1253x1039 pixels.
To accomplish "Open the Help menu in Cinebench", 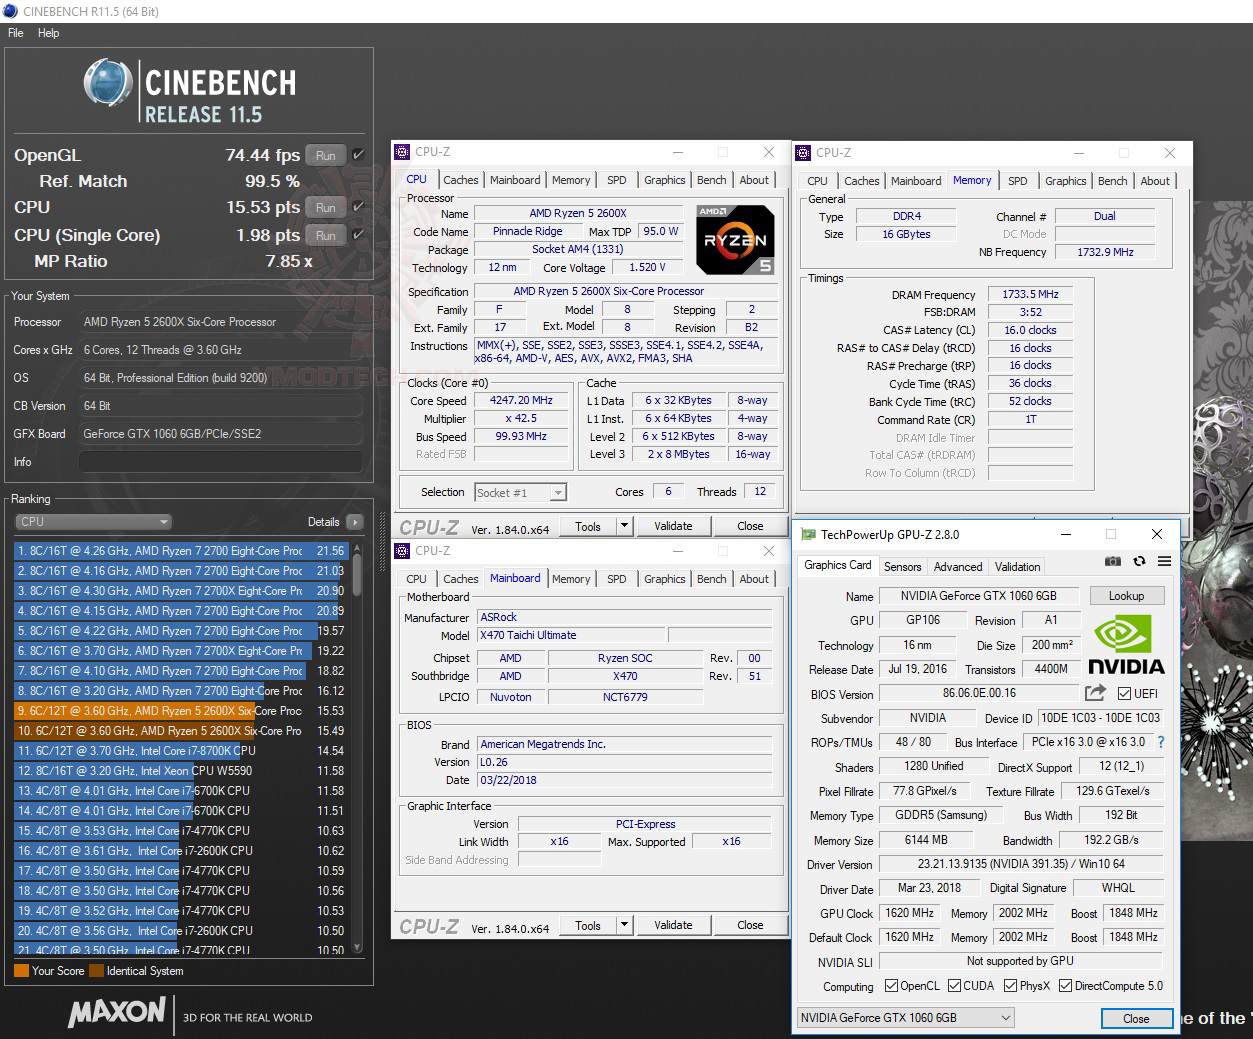I will click(x=49, y=33).
